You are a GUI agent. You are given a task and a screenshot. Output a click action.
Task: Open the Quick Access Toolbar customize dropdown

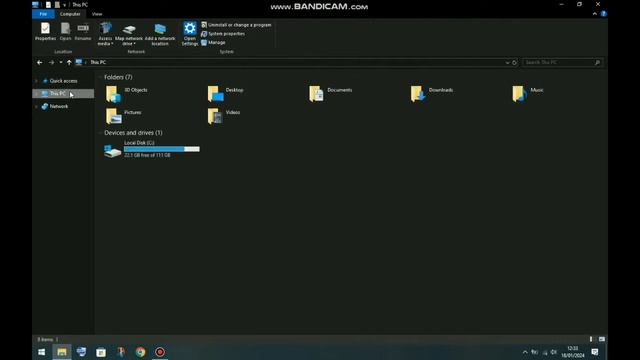pos(64,5)
